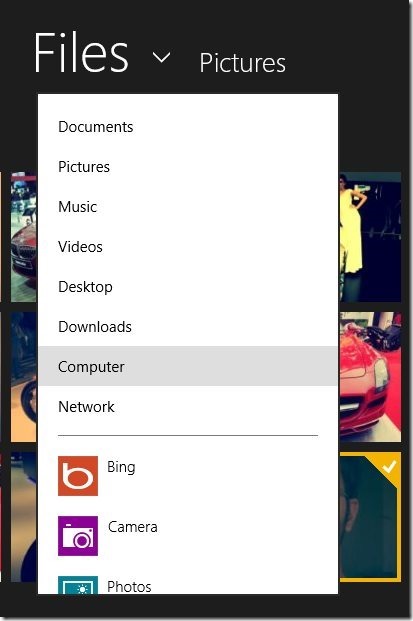The width and height of the screenshot is (413, 621).
Task: Select the woman in yellow dress photo
Action: (x=370, y=237)
